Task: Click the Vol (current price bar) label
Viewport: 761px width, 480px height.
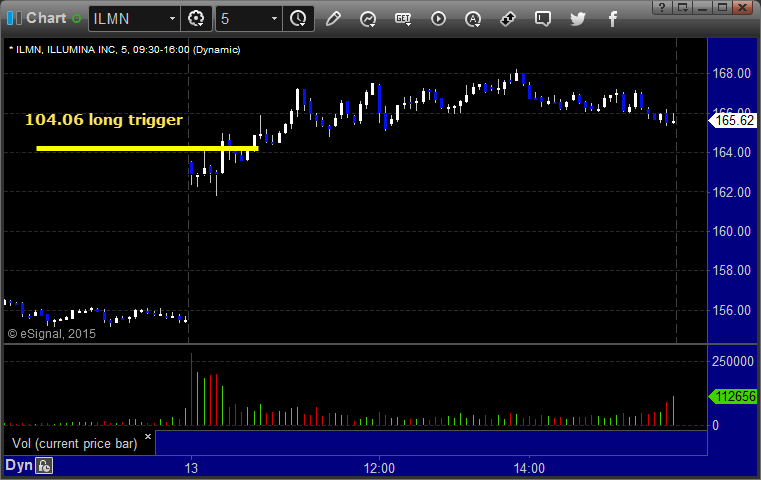Action: click(75, 444)
